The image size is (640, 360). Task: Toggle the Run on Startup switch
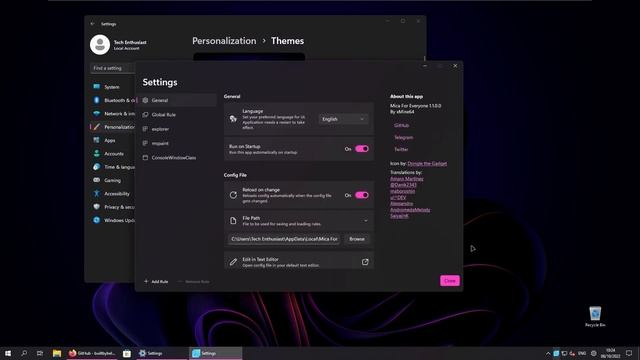[x=362, y=149]
